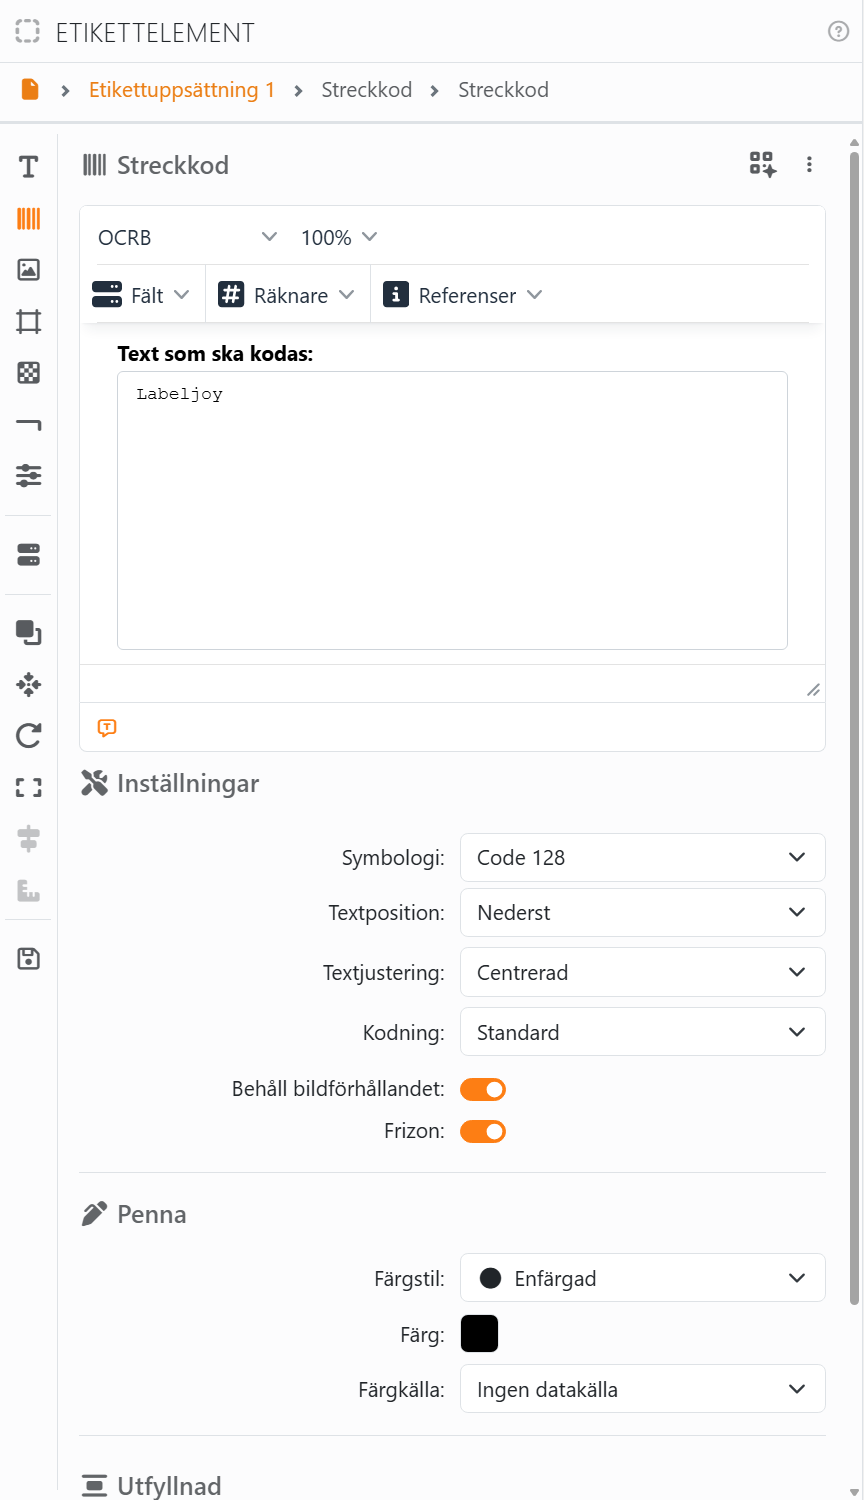This screenshot has width=864, height=1500.
Task: Toggle Behåll bildförhållandet switch
Action: [483, 1089]
